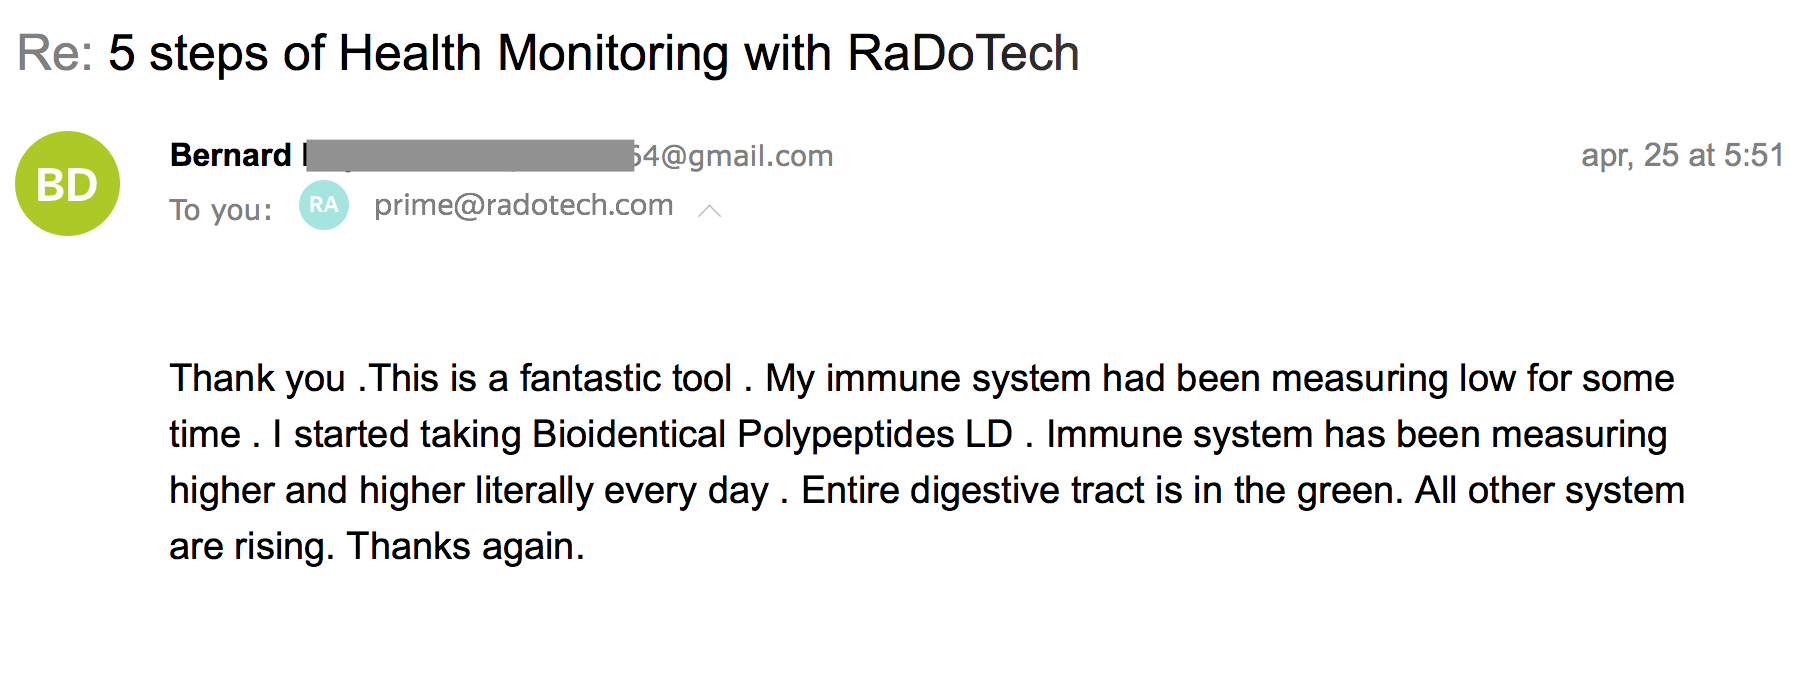Click "Thank you" at the message start
The width and height of the screenshot is (1816, 676).
click(257, 378)
